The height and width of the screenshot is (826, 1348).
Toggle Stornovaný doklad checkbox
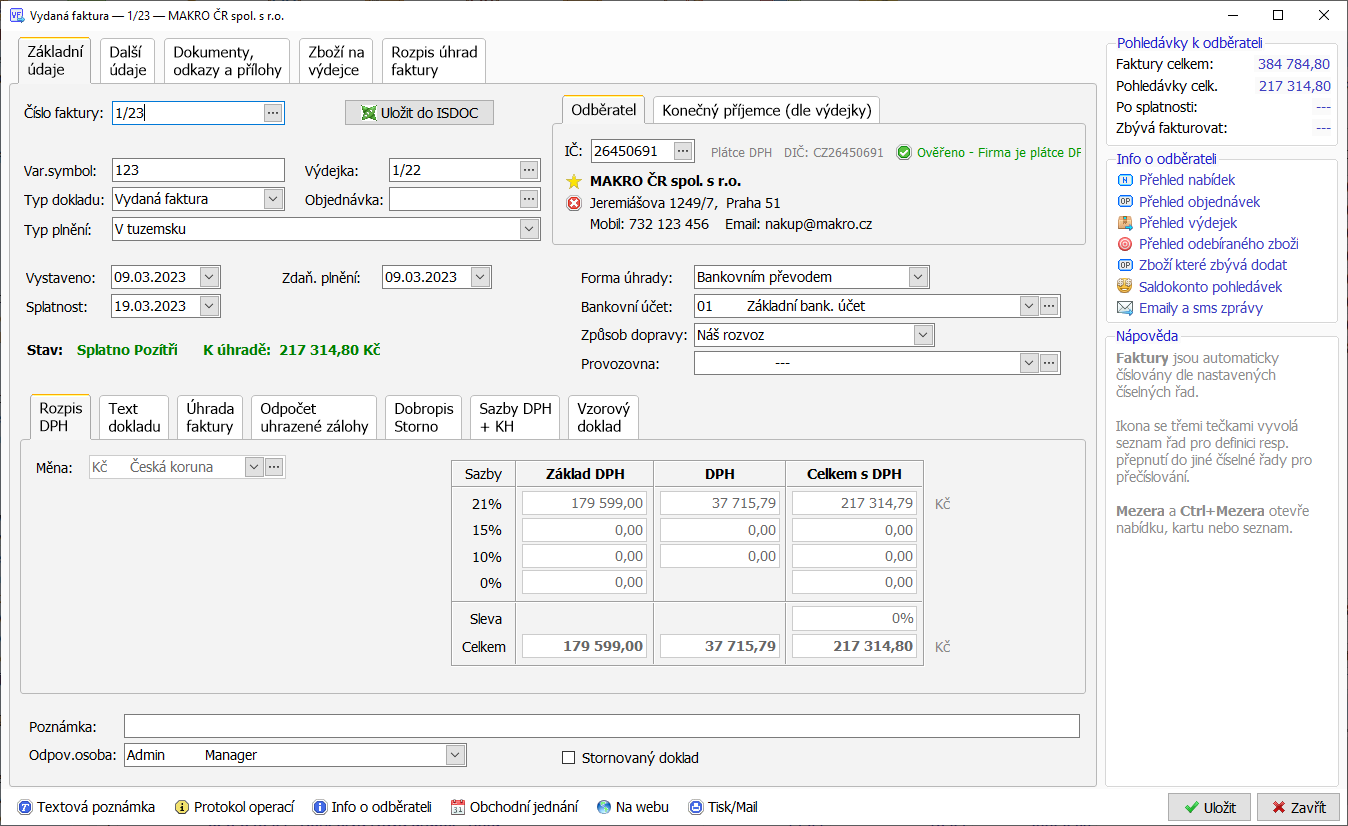(569, 758)
